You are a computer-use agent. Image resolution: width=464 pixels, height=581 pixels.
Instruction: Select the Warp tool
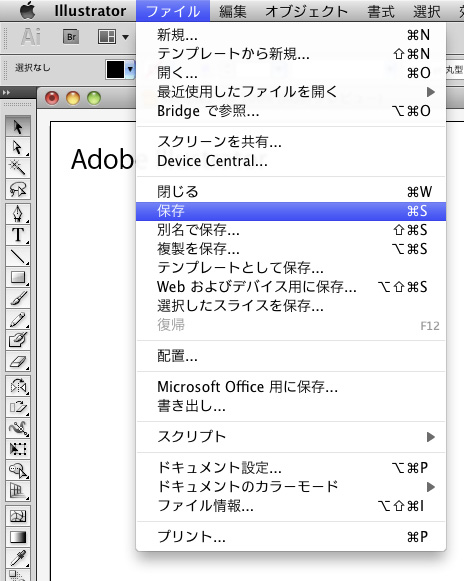[x=18, y=428]
